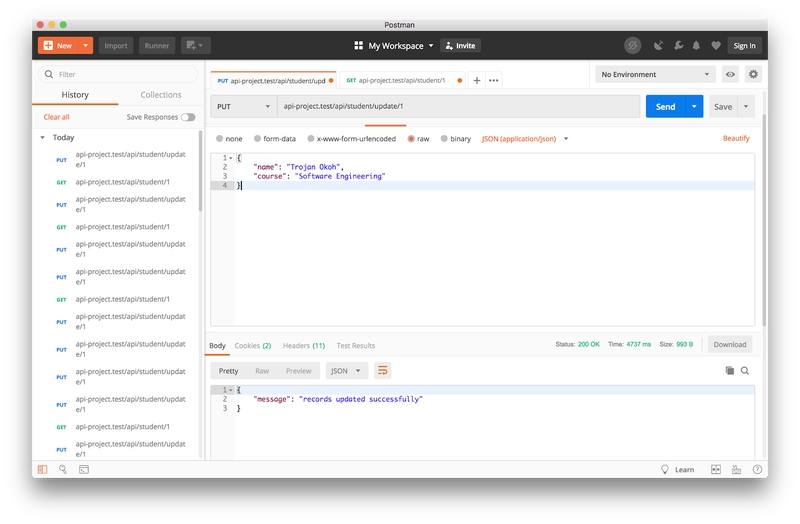Click the notifications bell icon
Image resolution: width=800 pixels, height=524 pixels.
[696, 45]
